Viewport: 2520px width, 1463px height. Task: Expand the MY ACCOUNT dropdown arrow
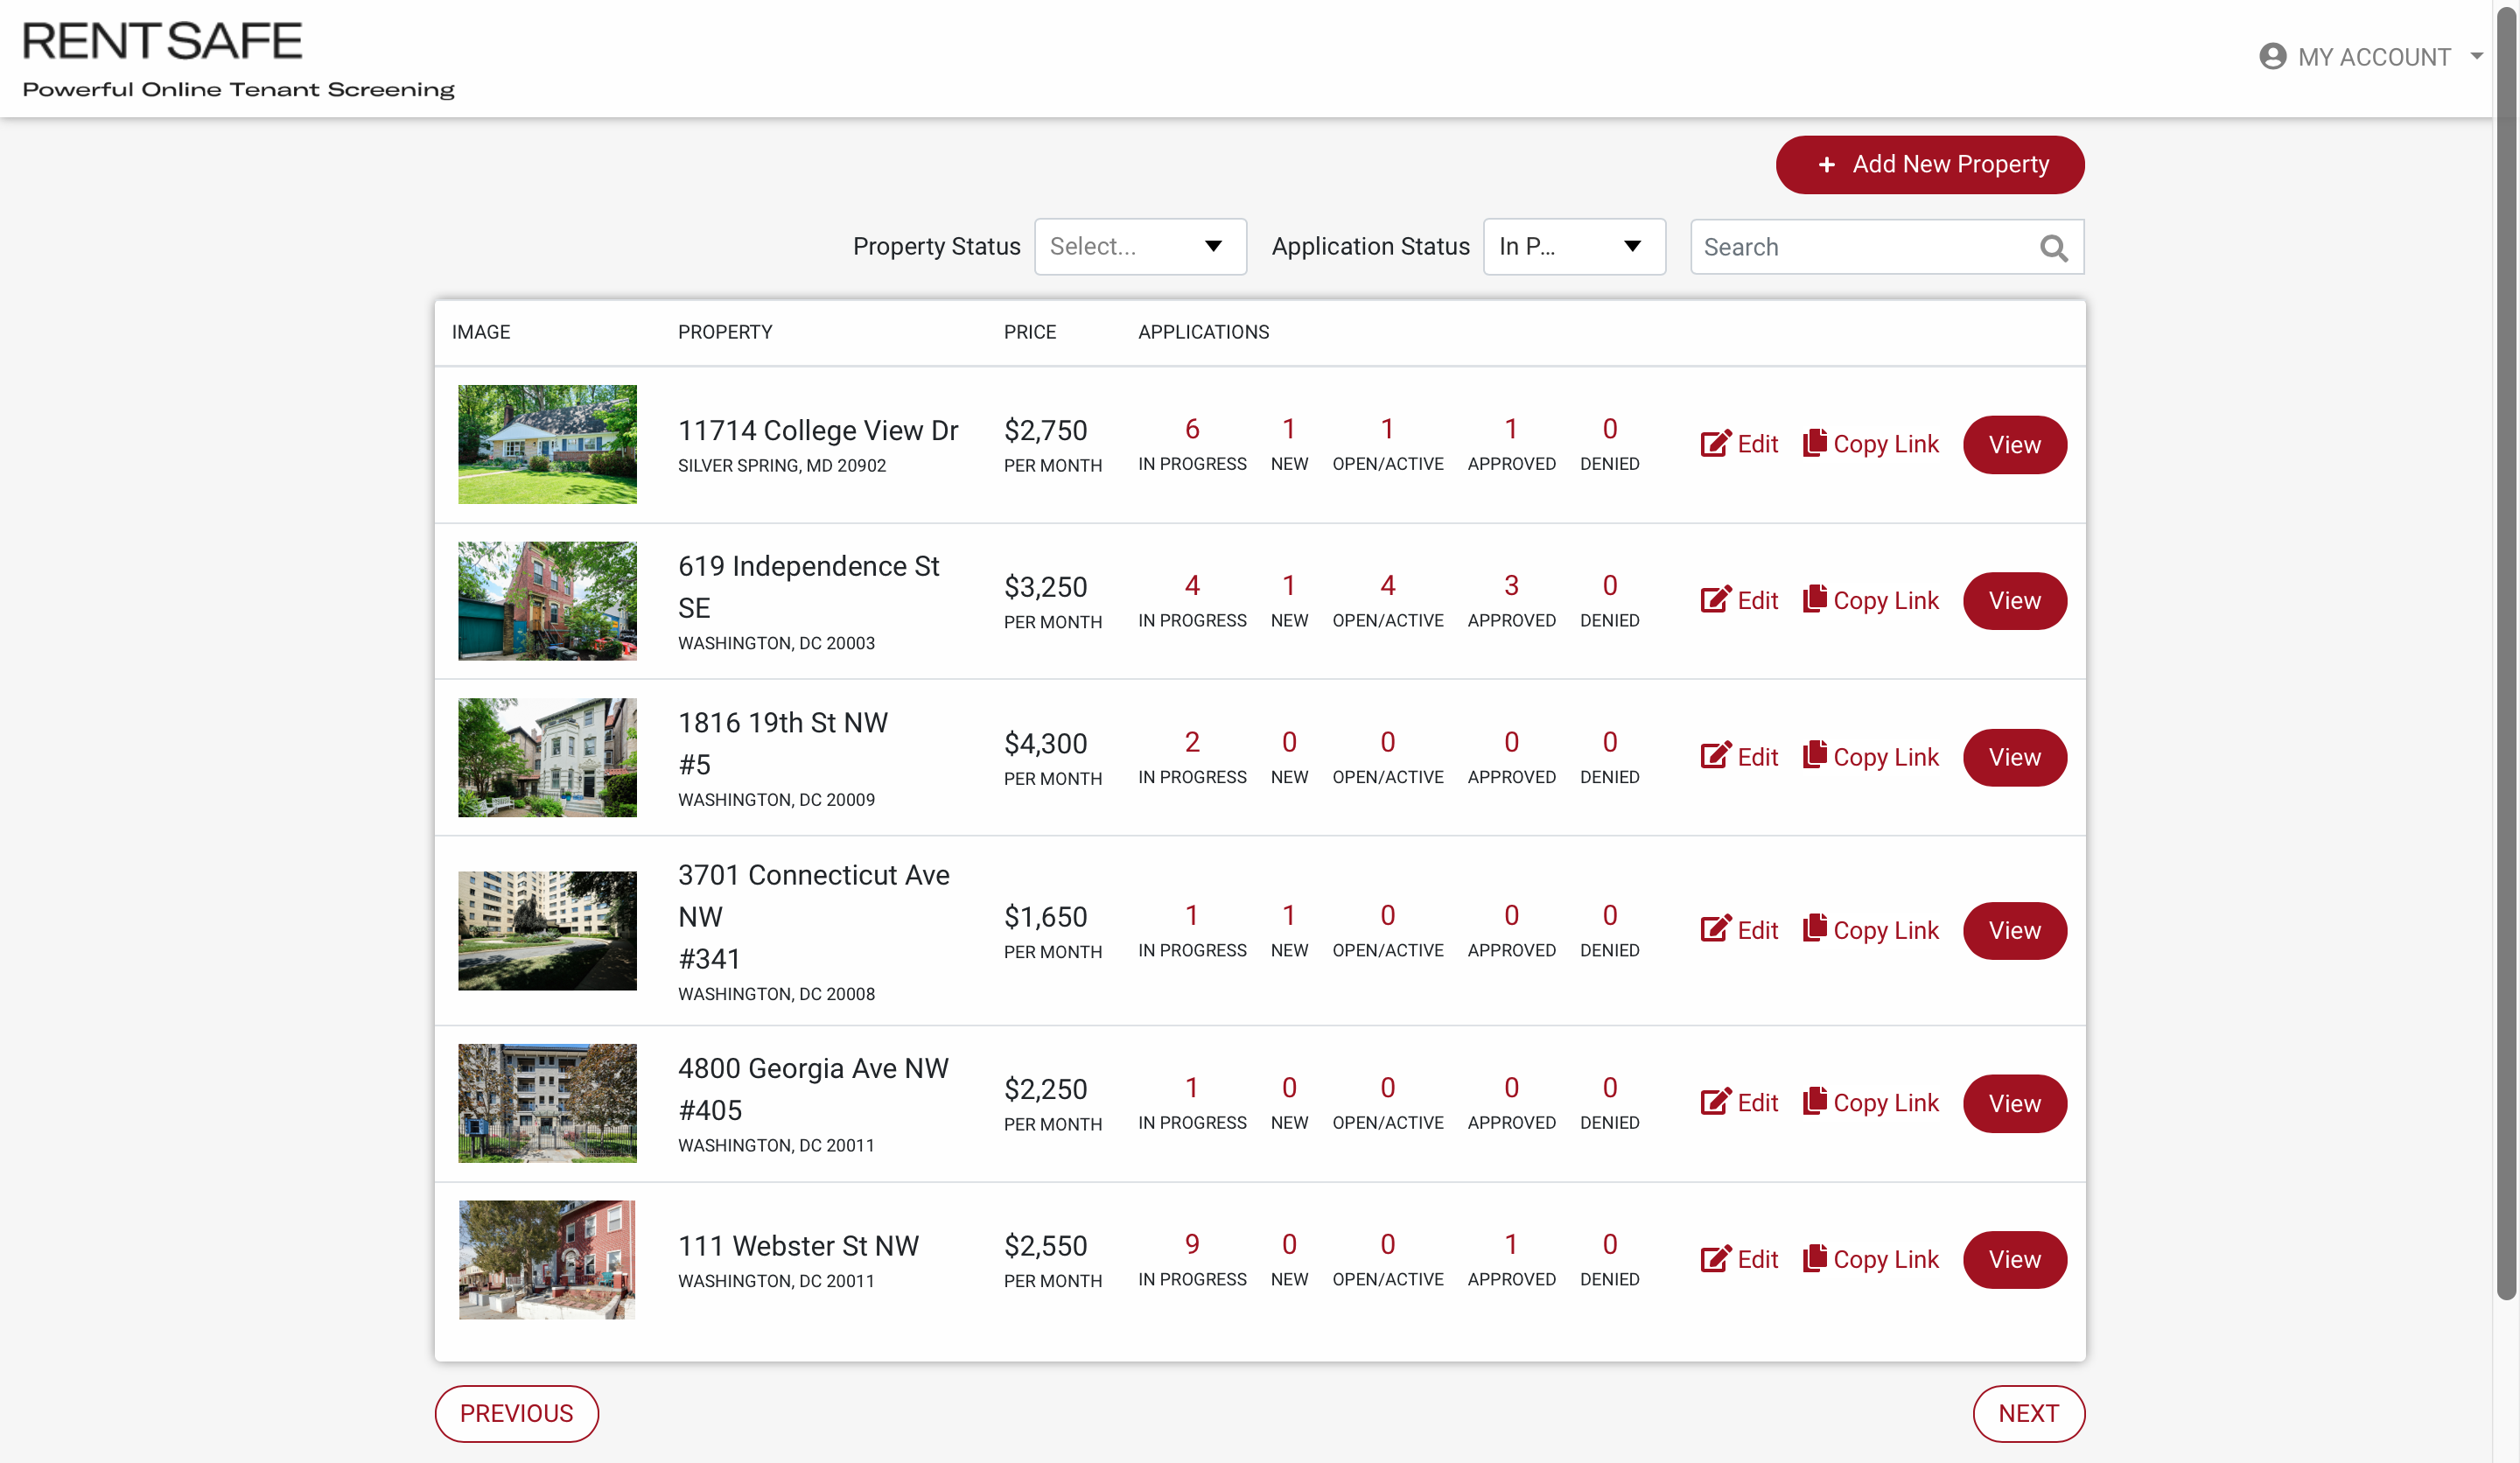[x=2477, y=56]
